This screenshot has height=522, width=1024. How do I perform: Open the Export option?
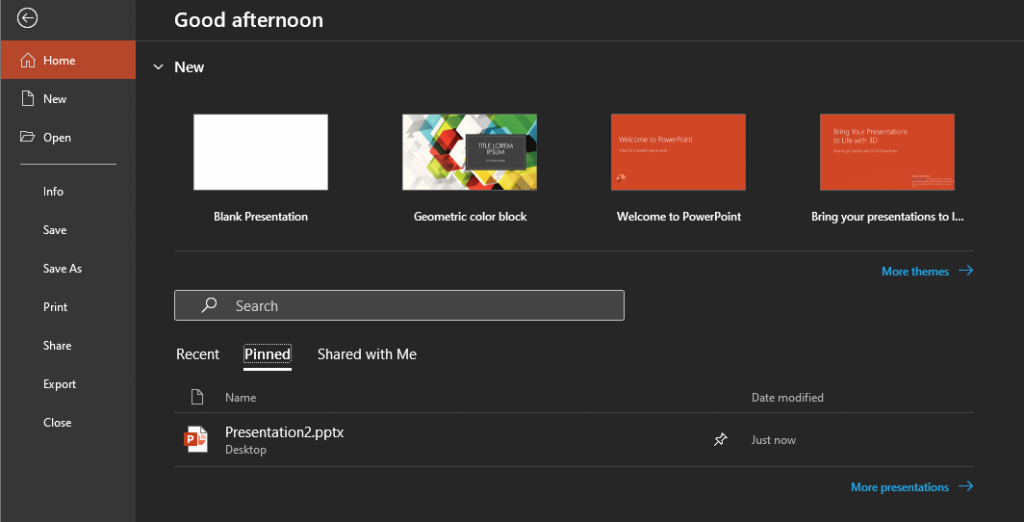(59, 384)
